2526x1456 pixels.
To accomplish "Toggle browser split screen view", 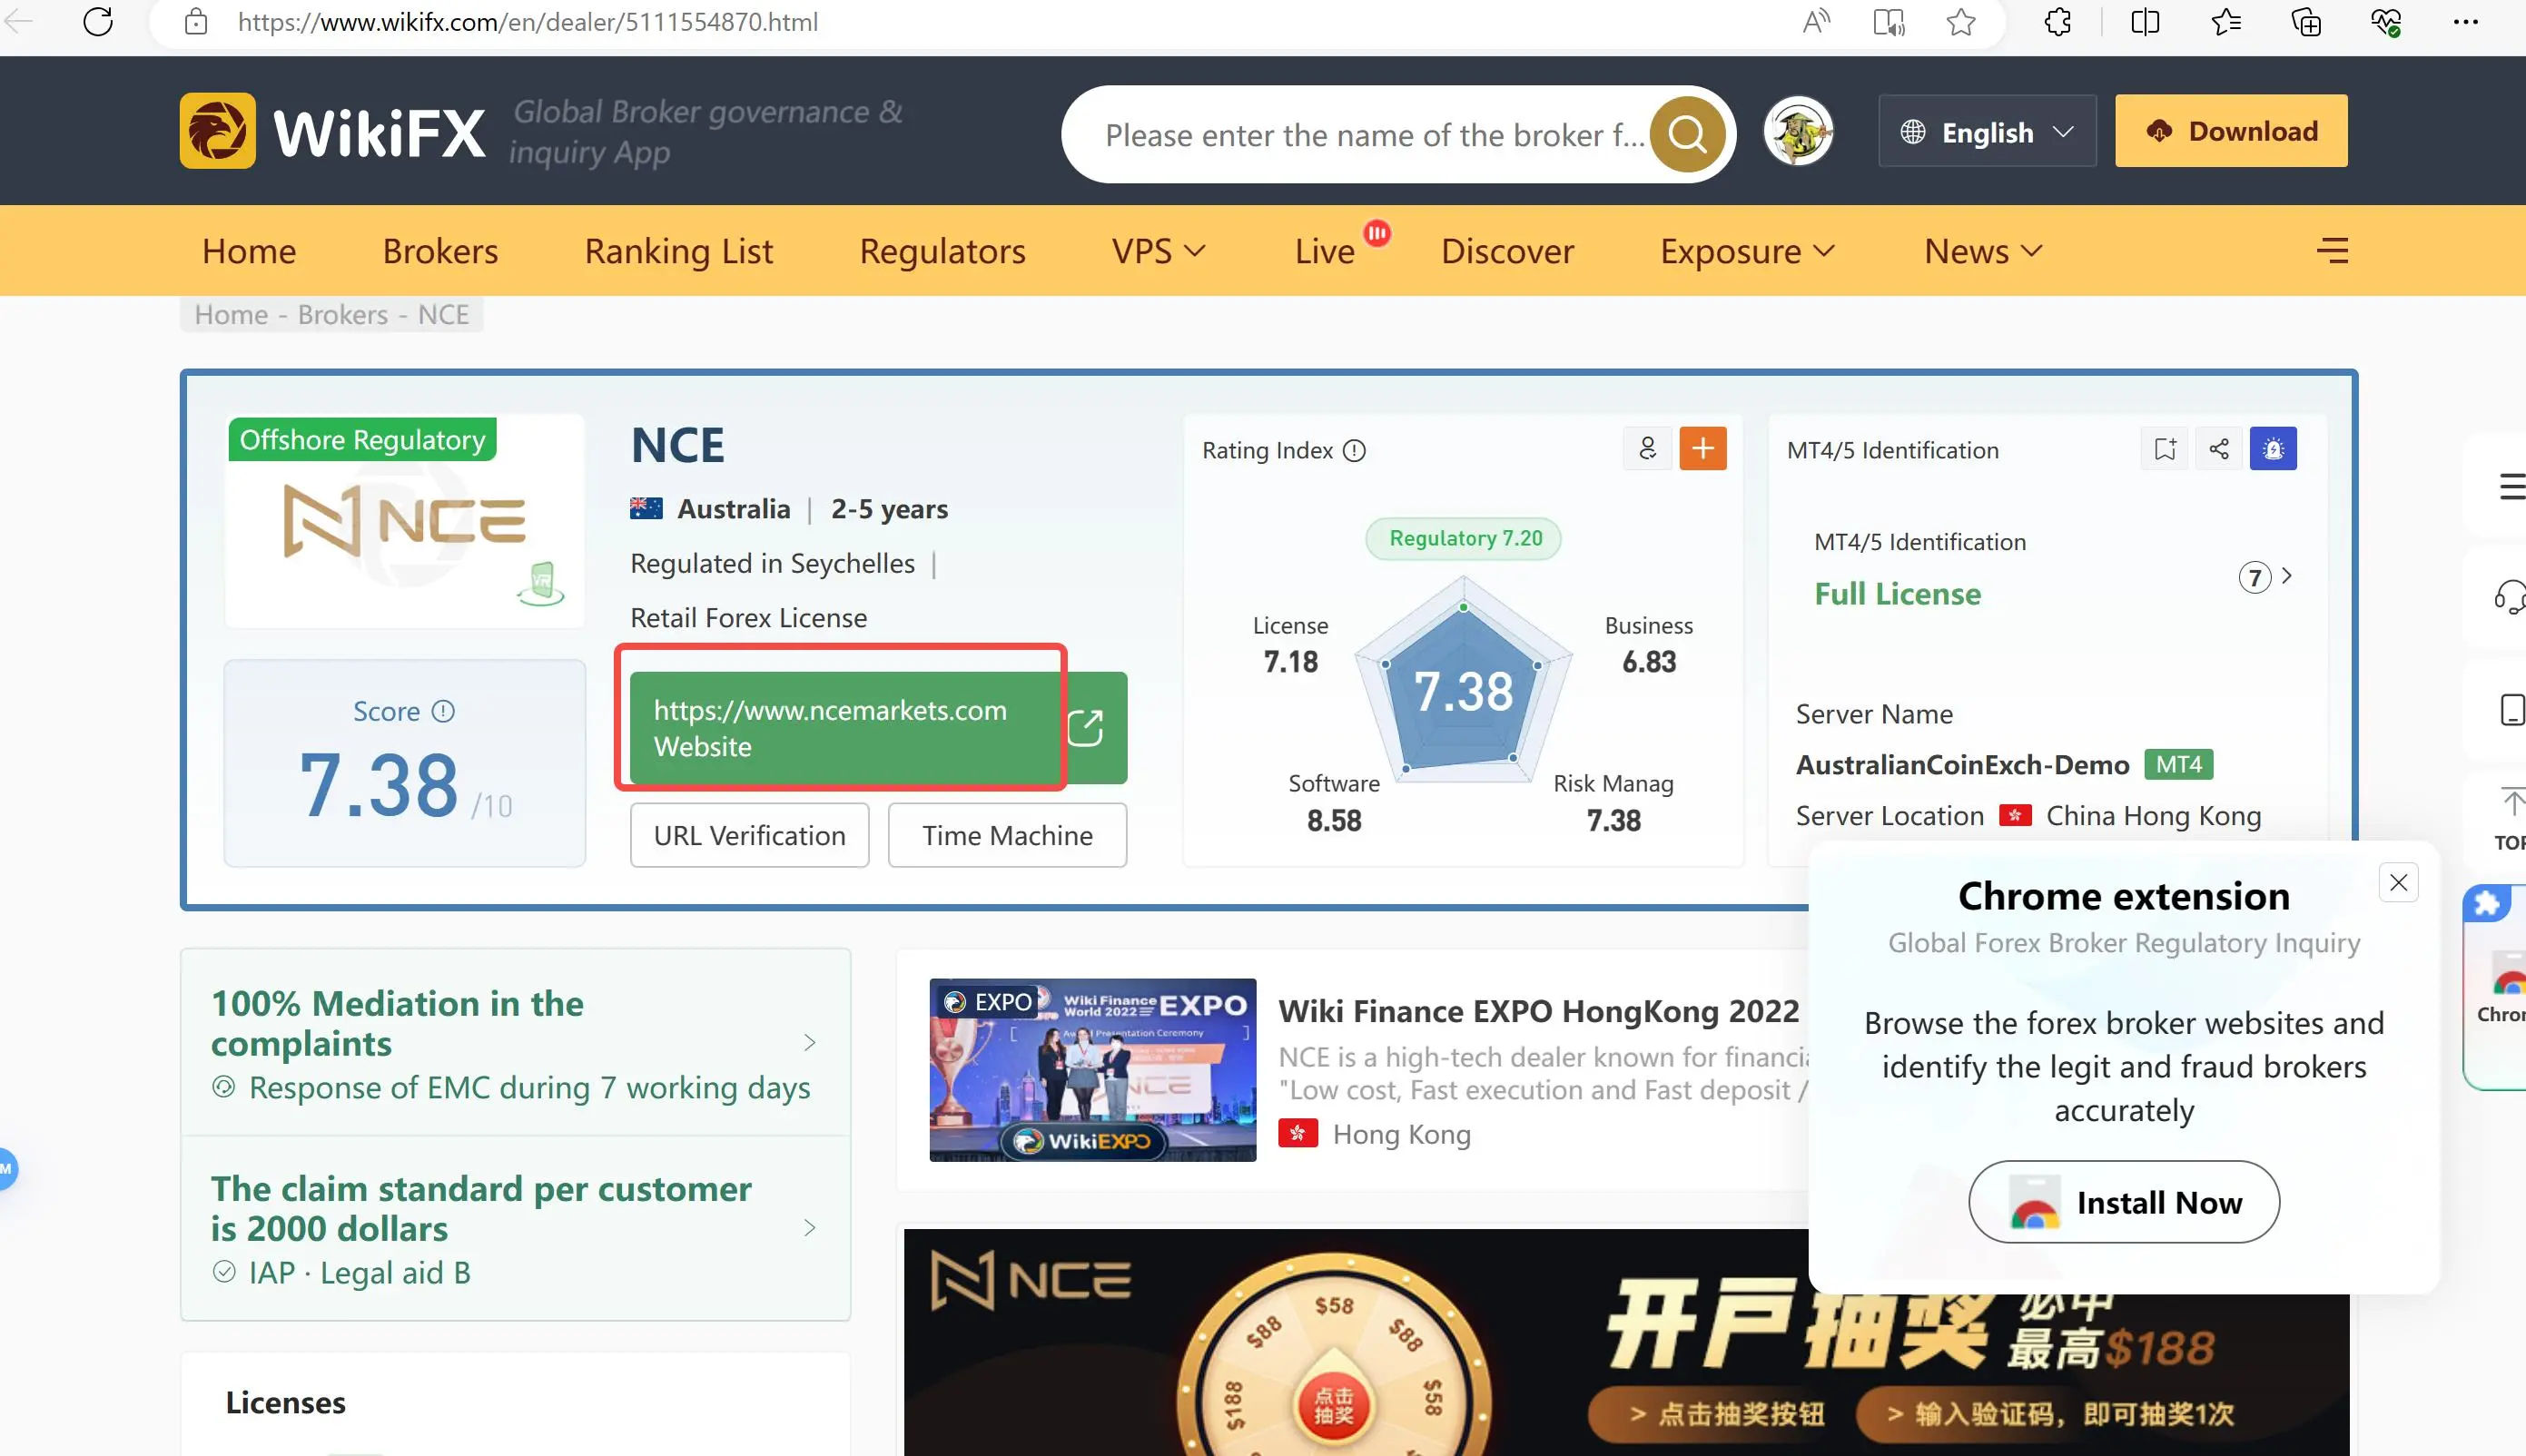I will pos(2145,22).
